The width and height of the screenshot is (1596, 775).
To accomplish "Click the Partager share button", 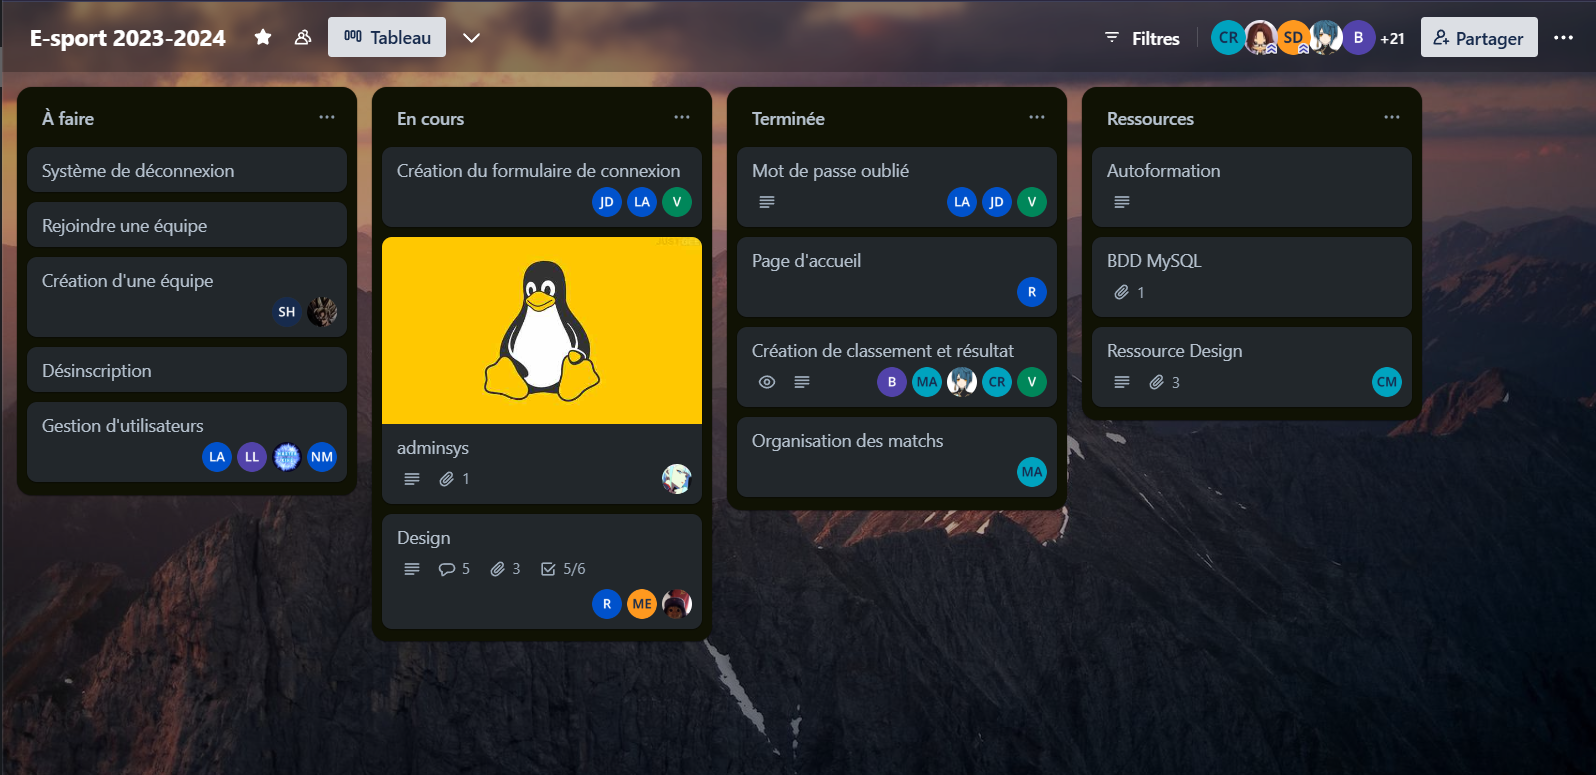I will pos(1478,38).
